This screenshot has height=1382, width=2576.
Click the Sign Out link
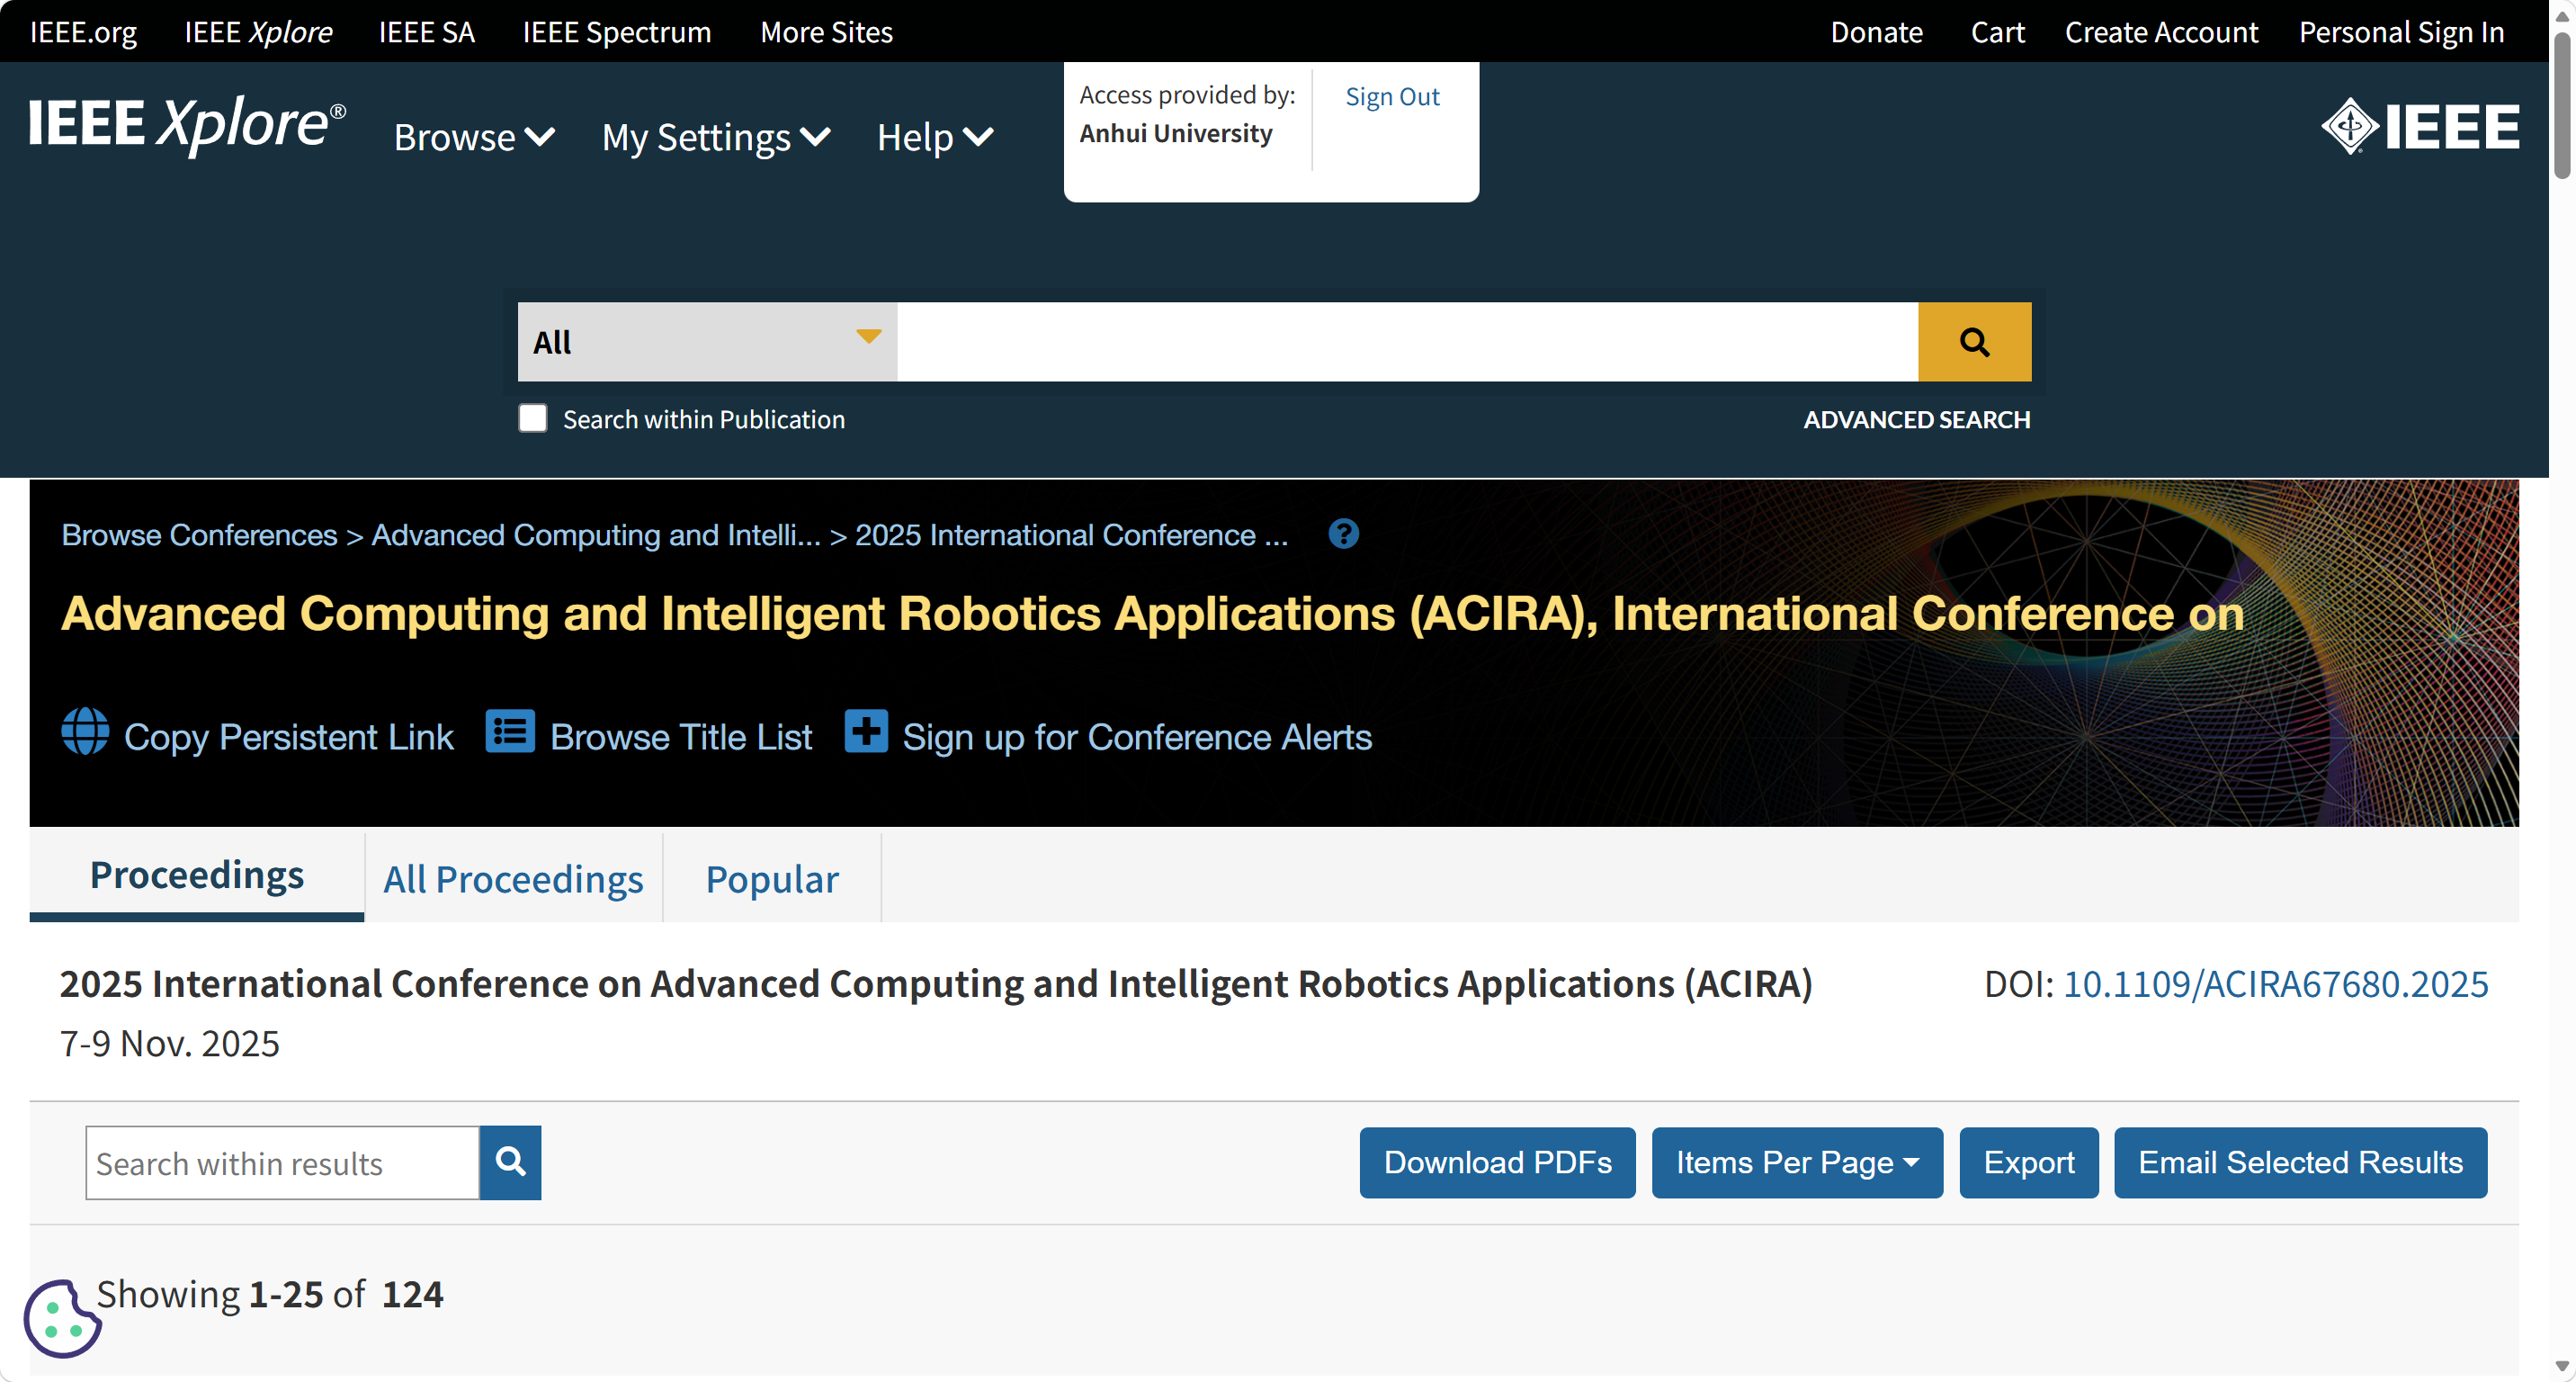coord(1392,96)
